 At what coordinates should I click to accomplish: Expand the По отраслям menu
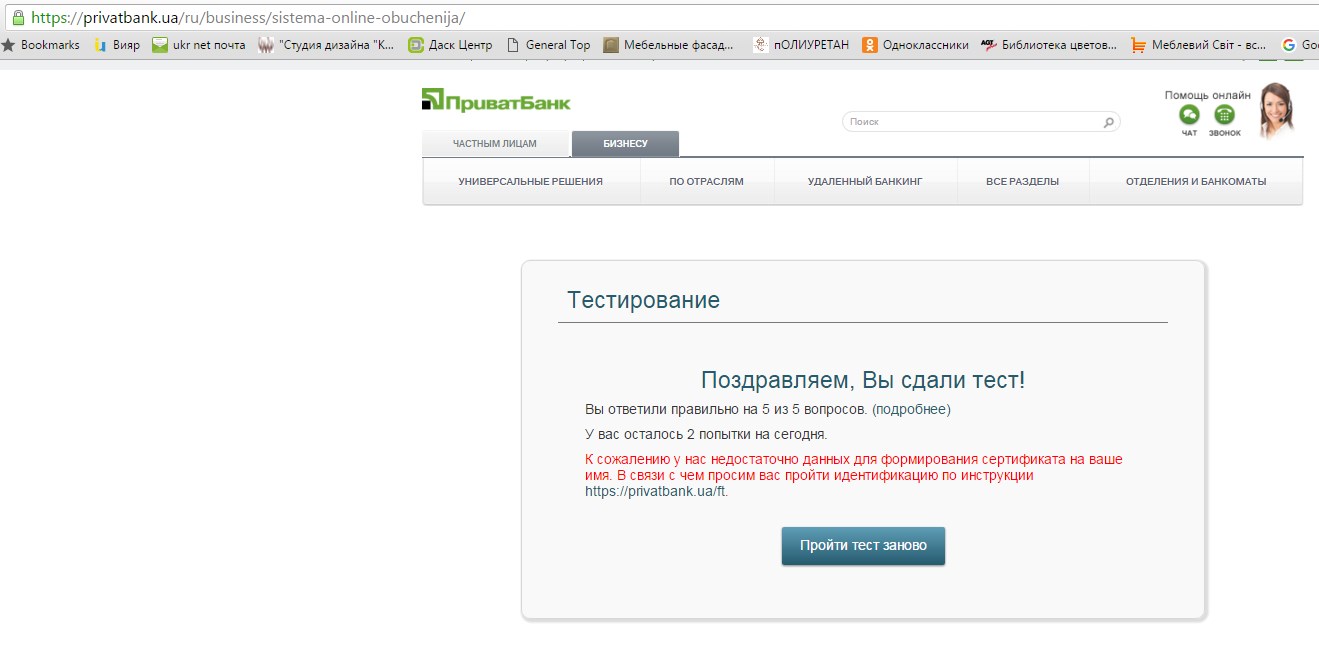[707, 182]
